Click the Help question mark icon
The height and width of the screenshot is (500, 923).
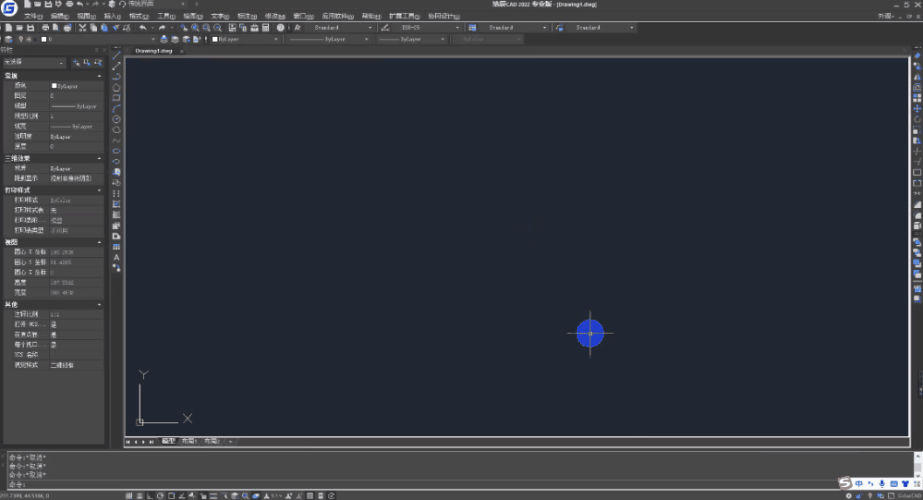pos(281,28)
